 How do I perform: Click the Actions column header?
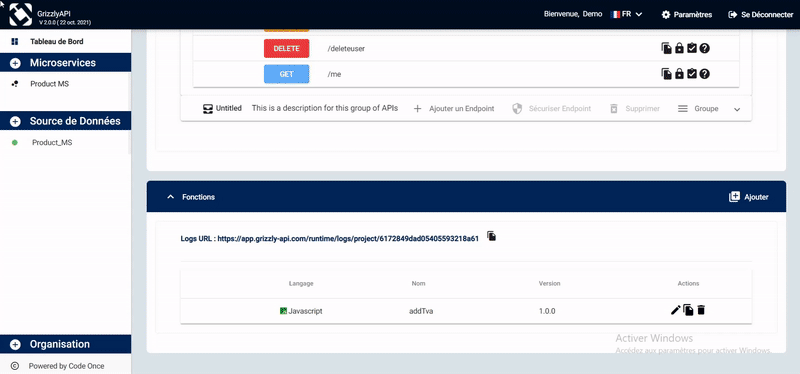tap(688, 283)
